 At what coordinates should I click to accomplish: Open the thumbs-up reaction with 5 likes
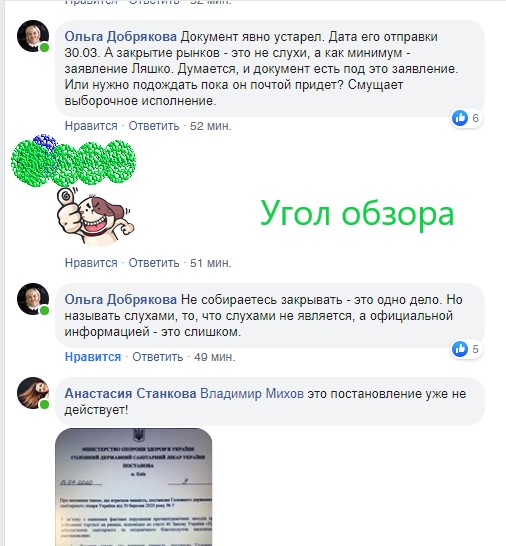tap(466, 349)
